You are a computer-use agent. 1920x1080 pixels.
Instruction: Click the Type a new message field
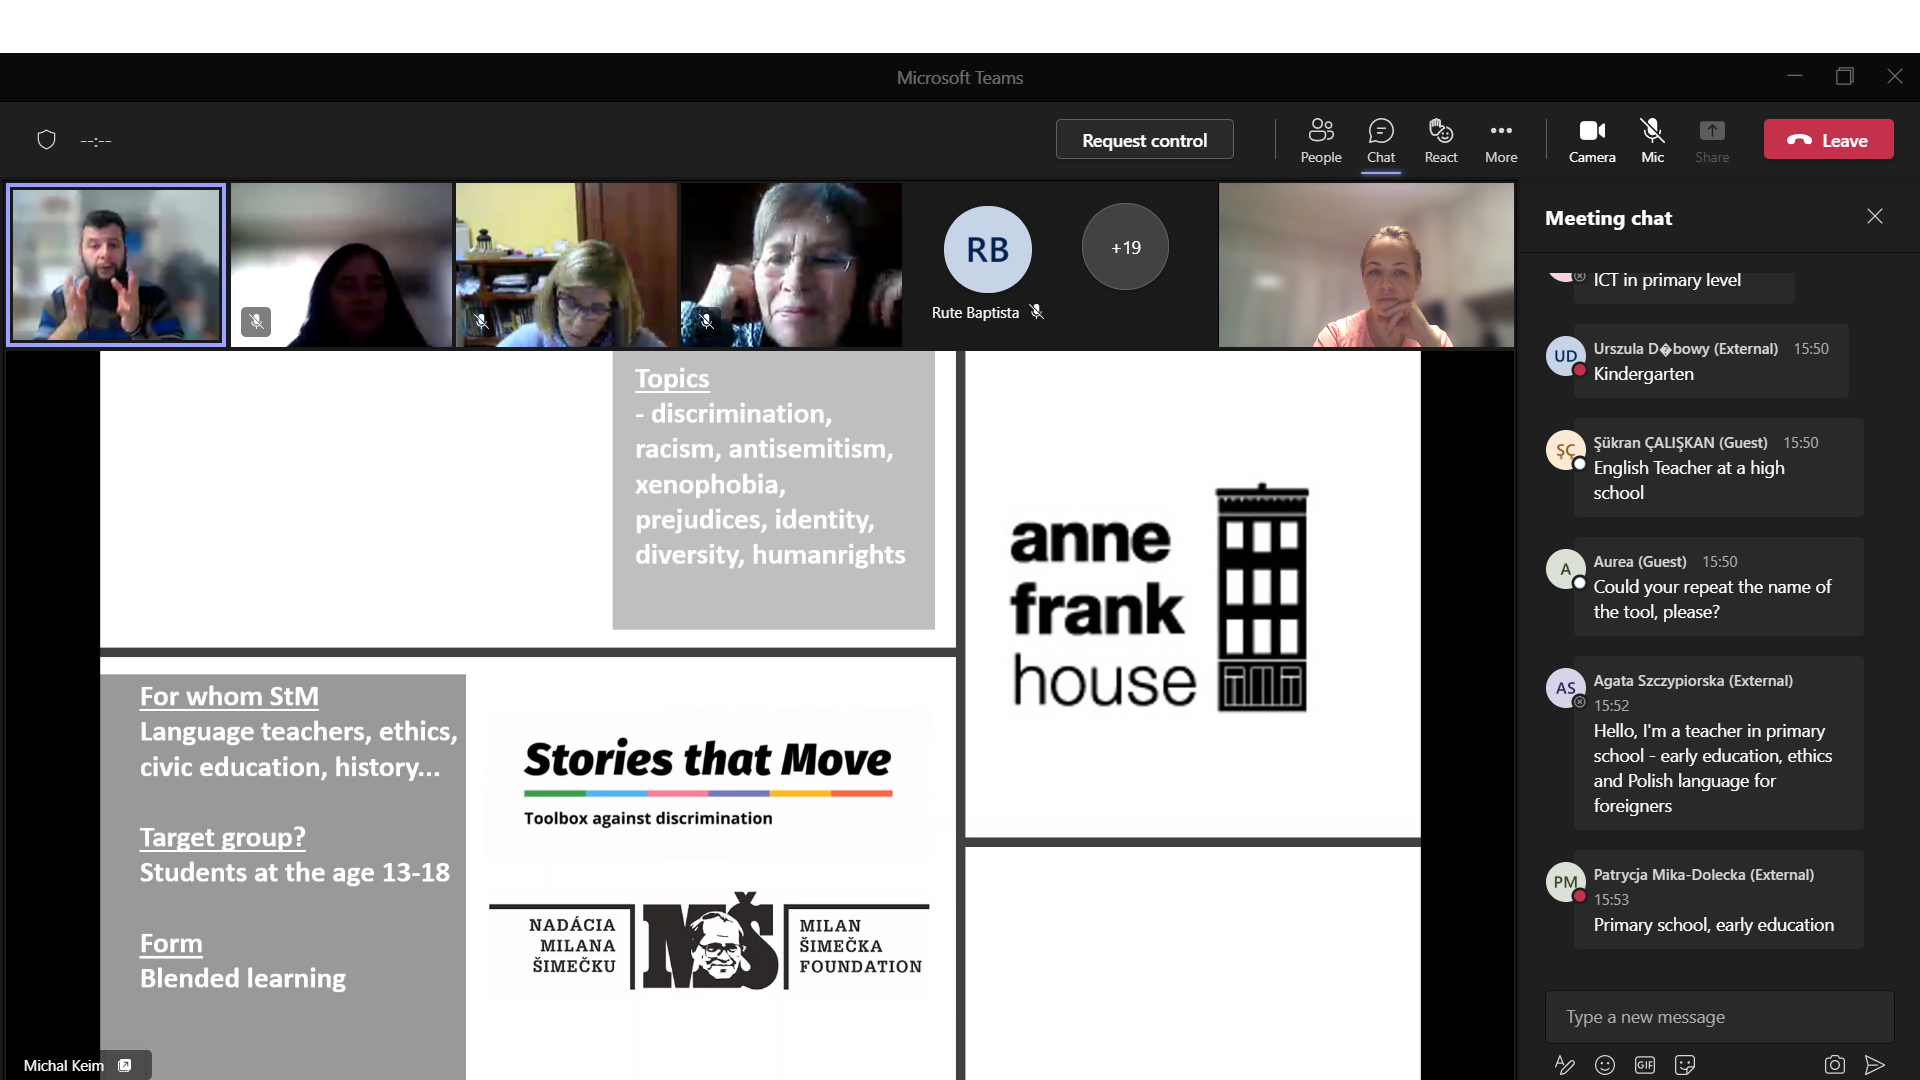(1719, 1017)
